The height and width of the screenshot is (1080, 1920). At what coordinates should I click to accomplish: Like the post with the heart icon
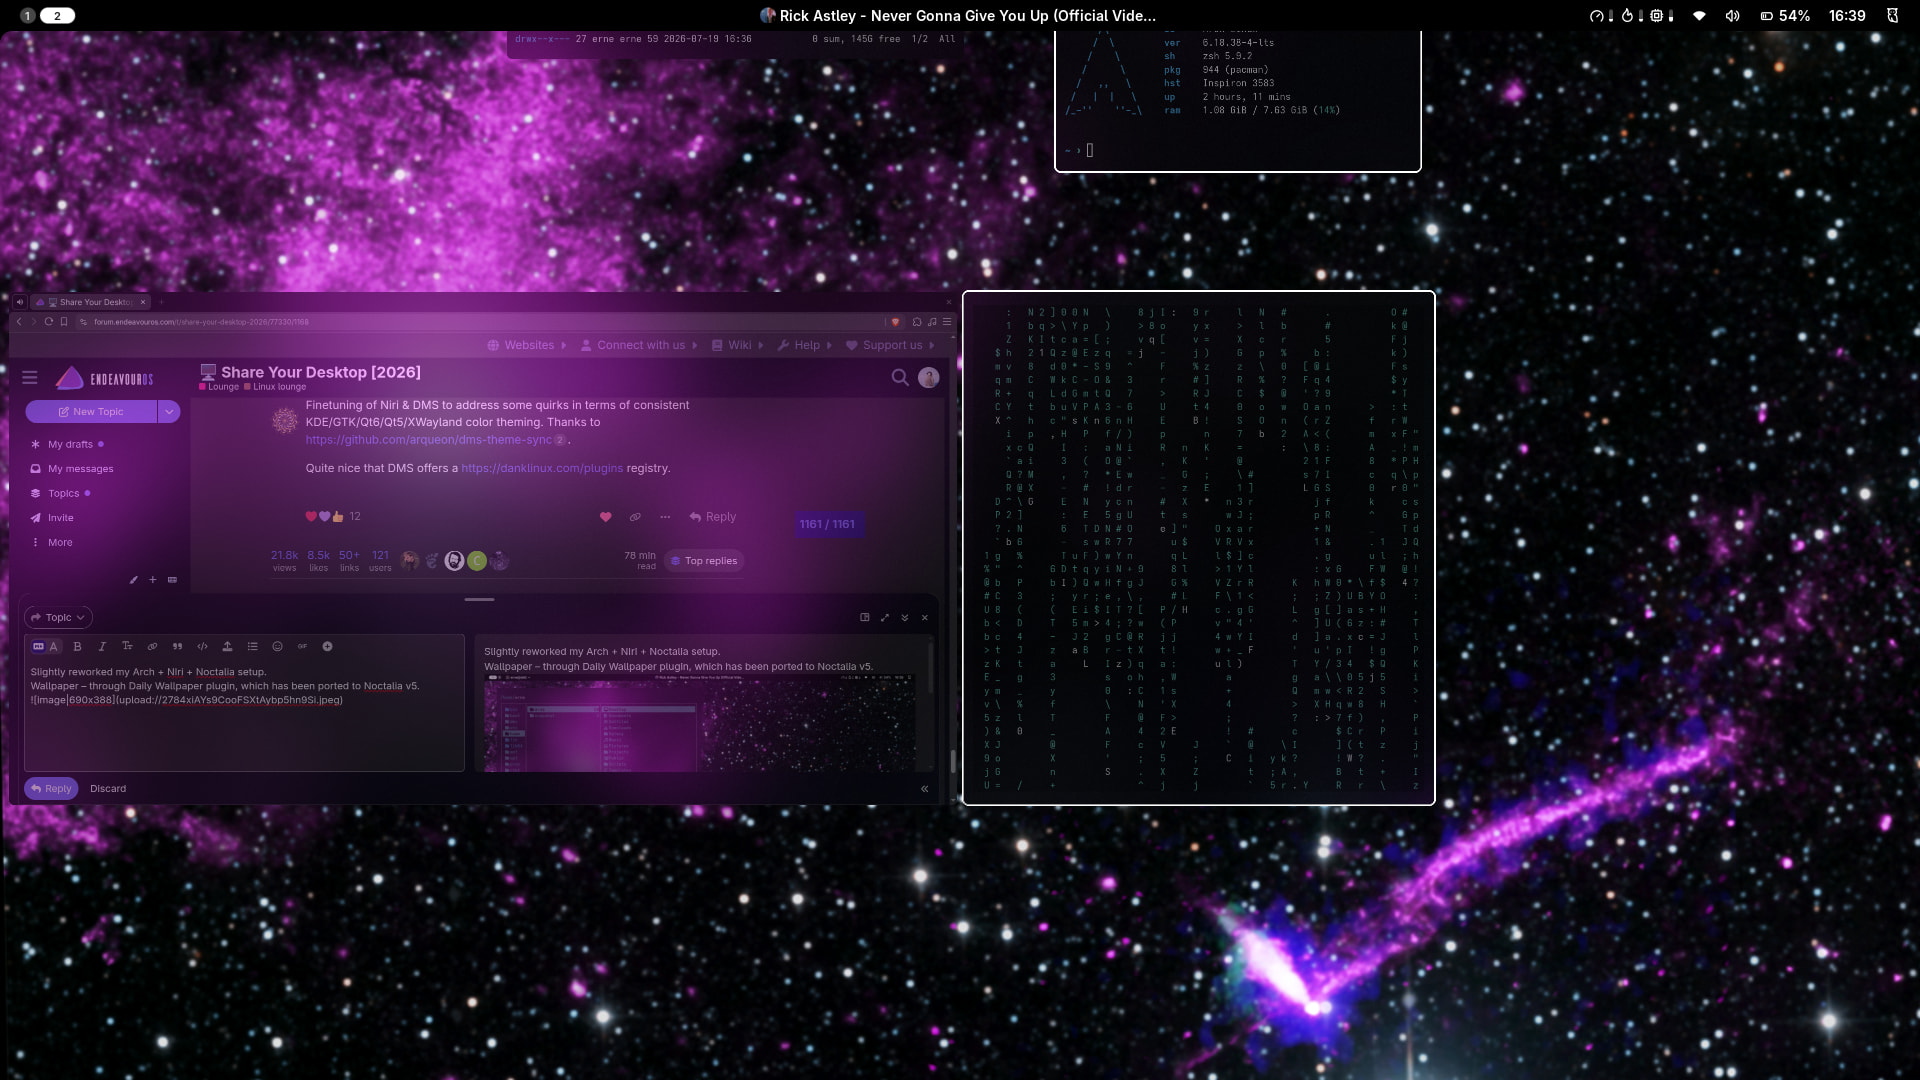click(605, 517)
